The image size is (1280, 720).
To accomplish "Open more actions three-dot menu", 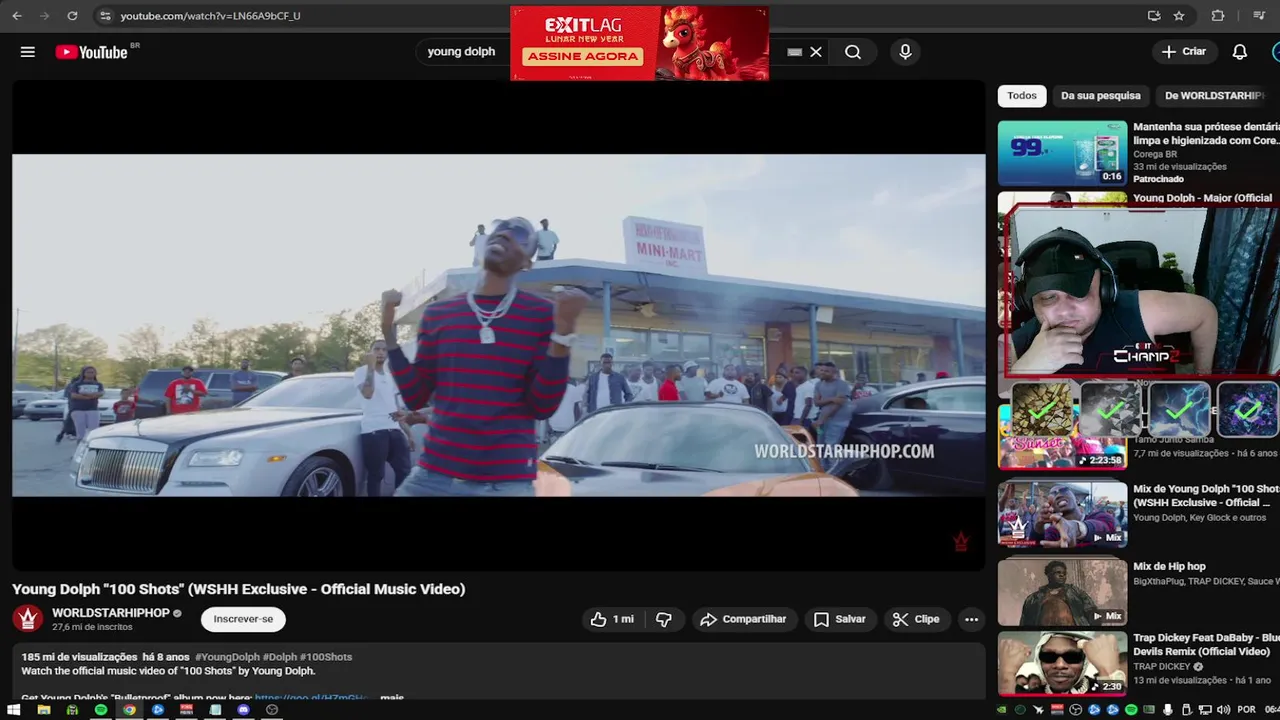I will pos(971,619).
